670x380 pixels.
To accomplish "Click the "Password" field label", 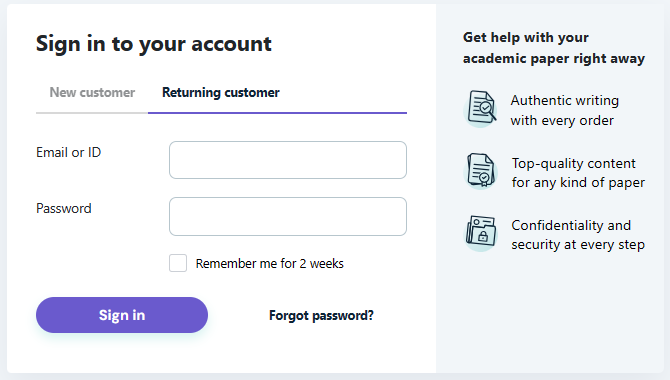I will click(64, 208).
